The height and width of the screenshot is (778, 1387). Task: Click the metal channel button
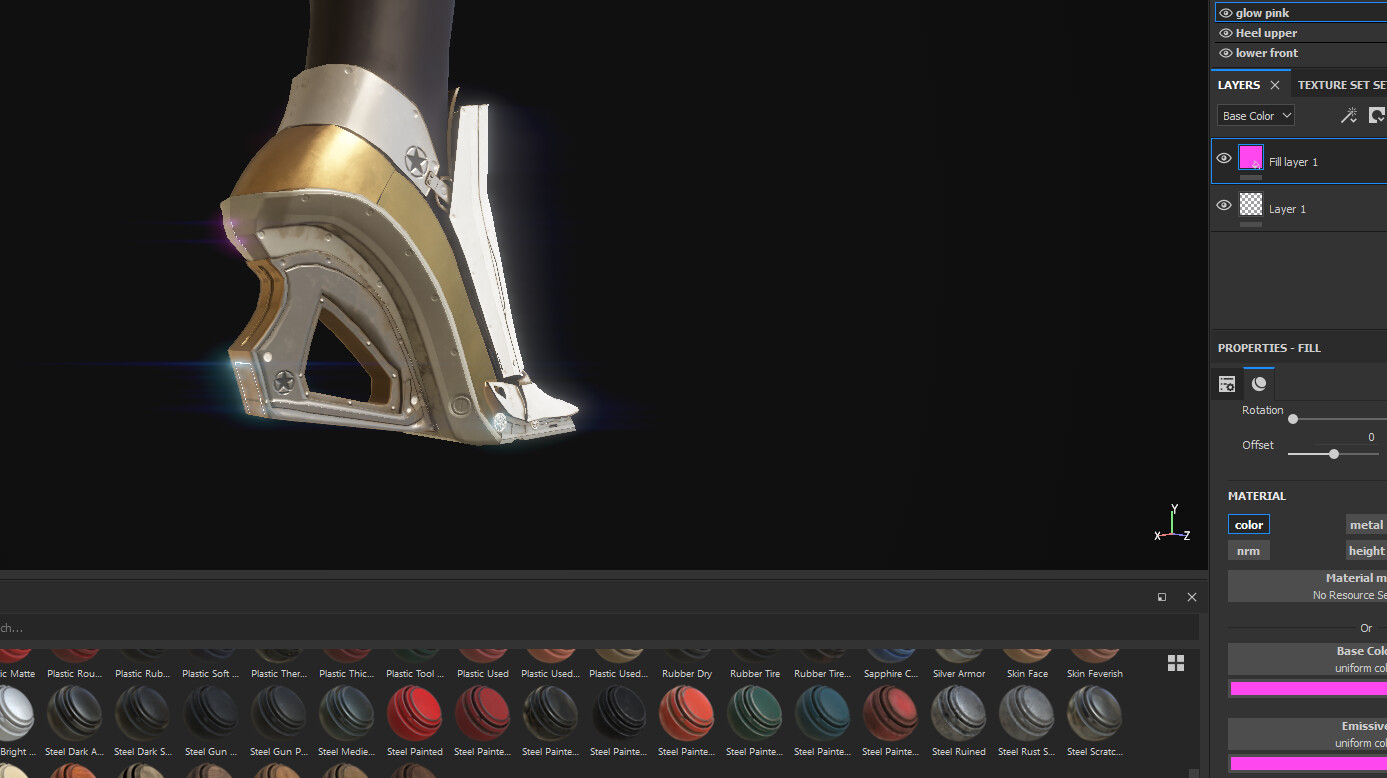click(1366, 524)
